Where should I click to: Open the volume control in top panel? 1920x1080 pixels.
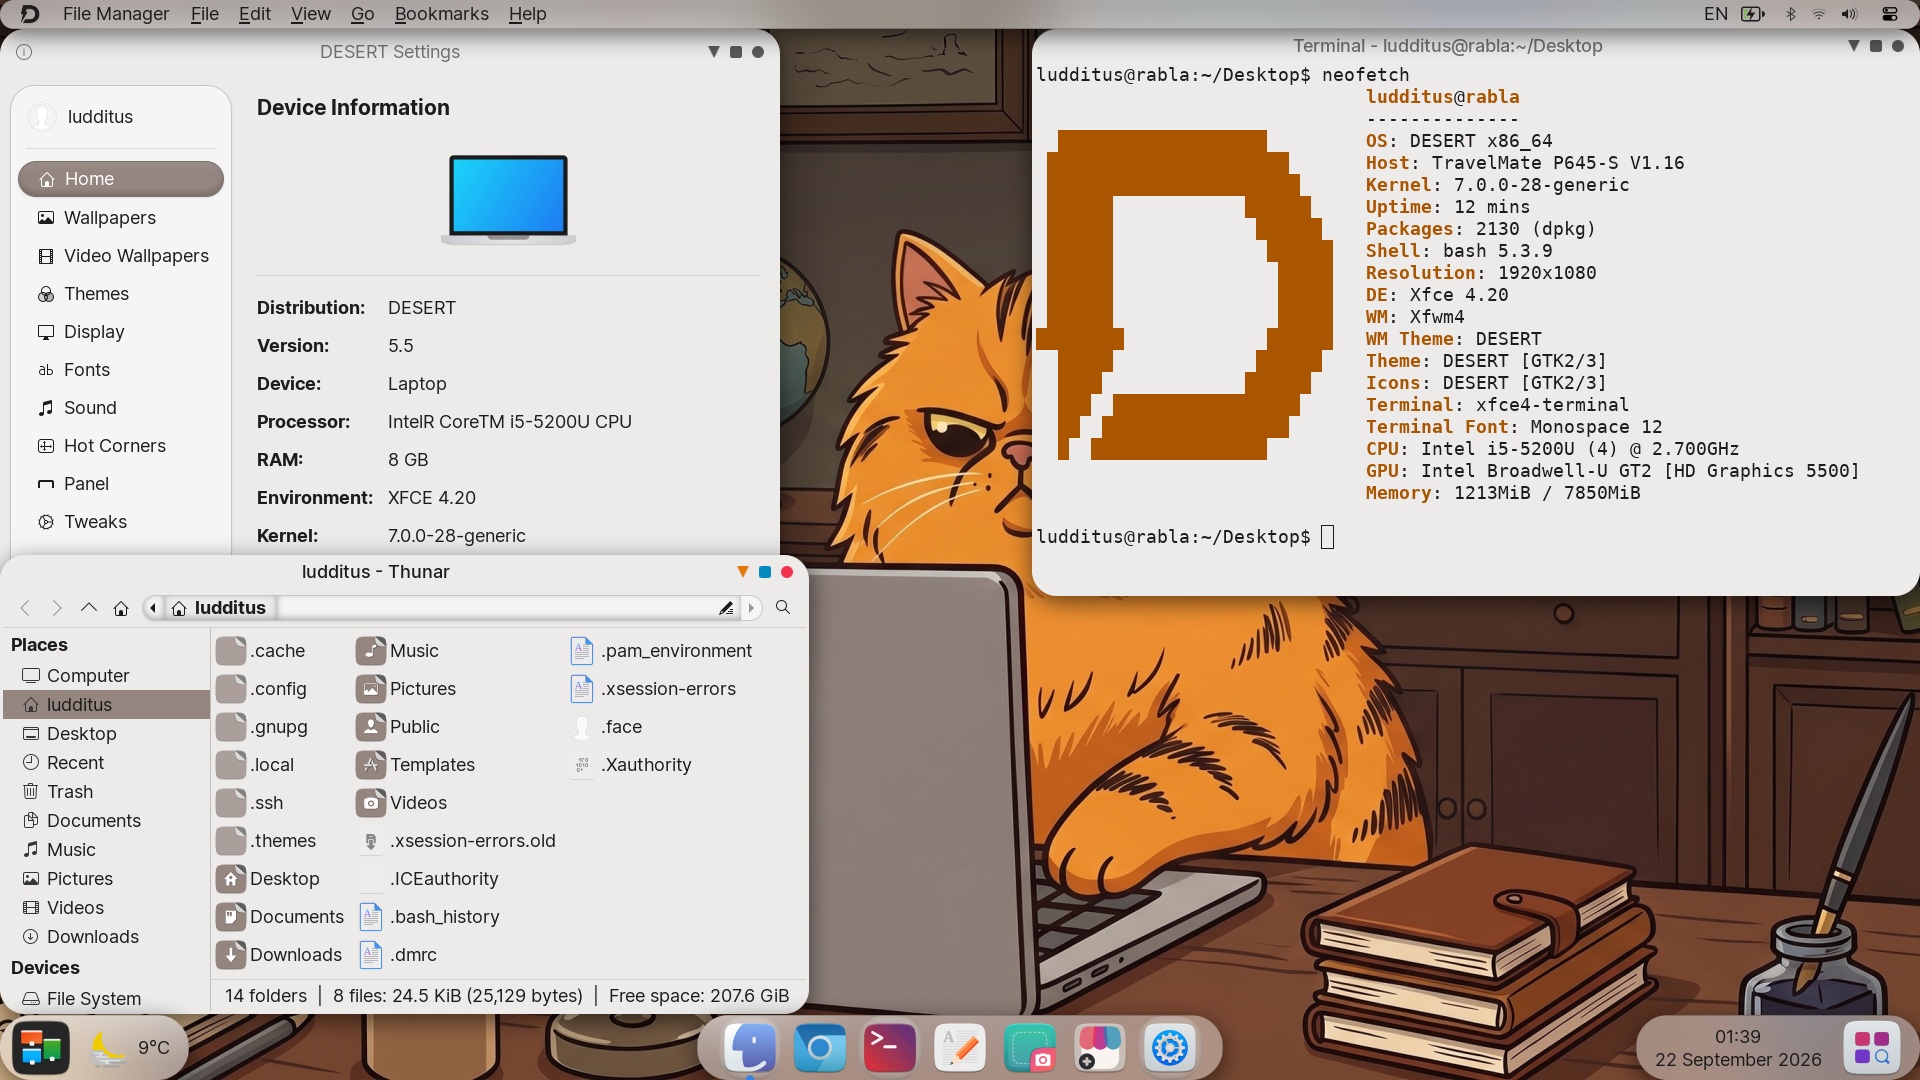click(x=1849, y=14)
